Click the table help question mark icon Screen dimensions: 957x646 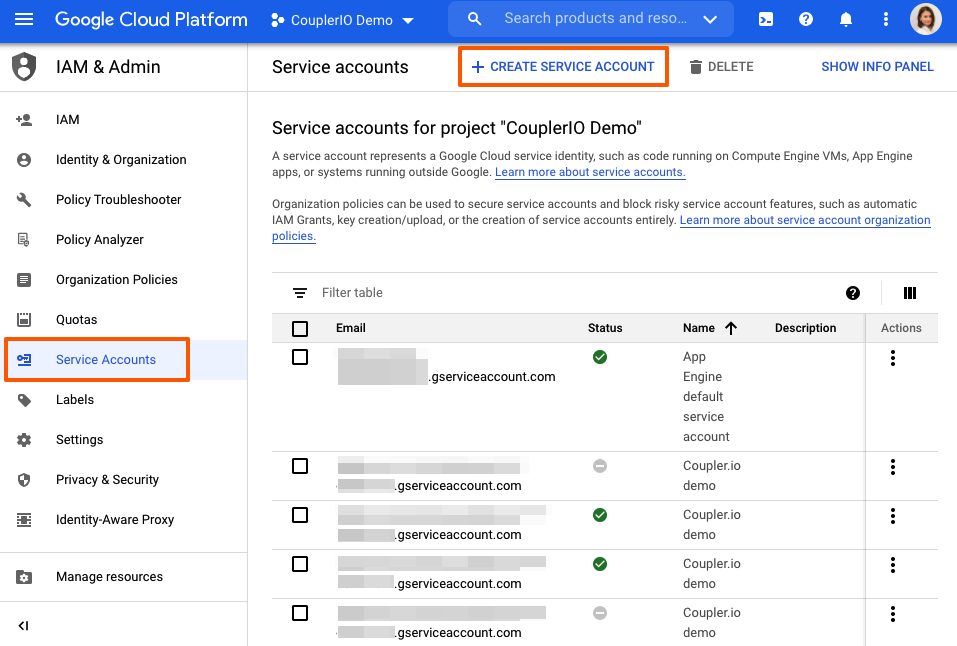coord(852,292)
